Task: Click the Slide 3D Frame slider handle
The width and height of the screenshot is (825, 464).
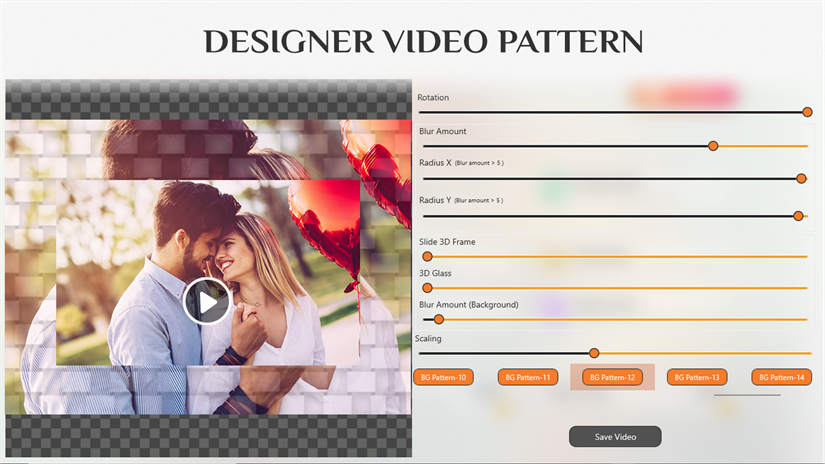Action: [427, 257]
